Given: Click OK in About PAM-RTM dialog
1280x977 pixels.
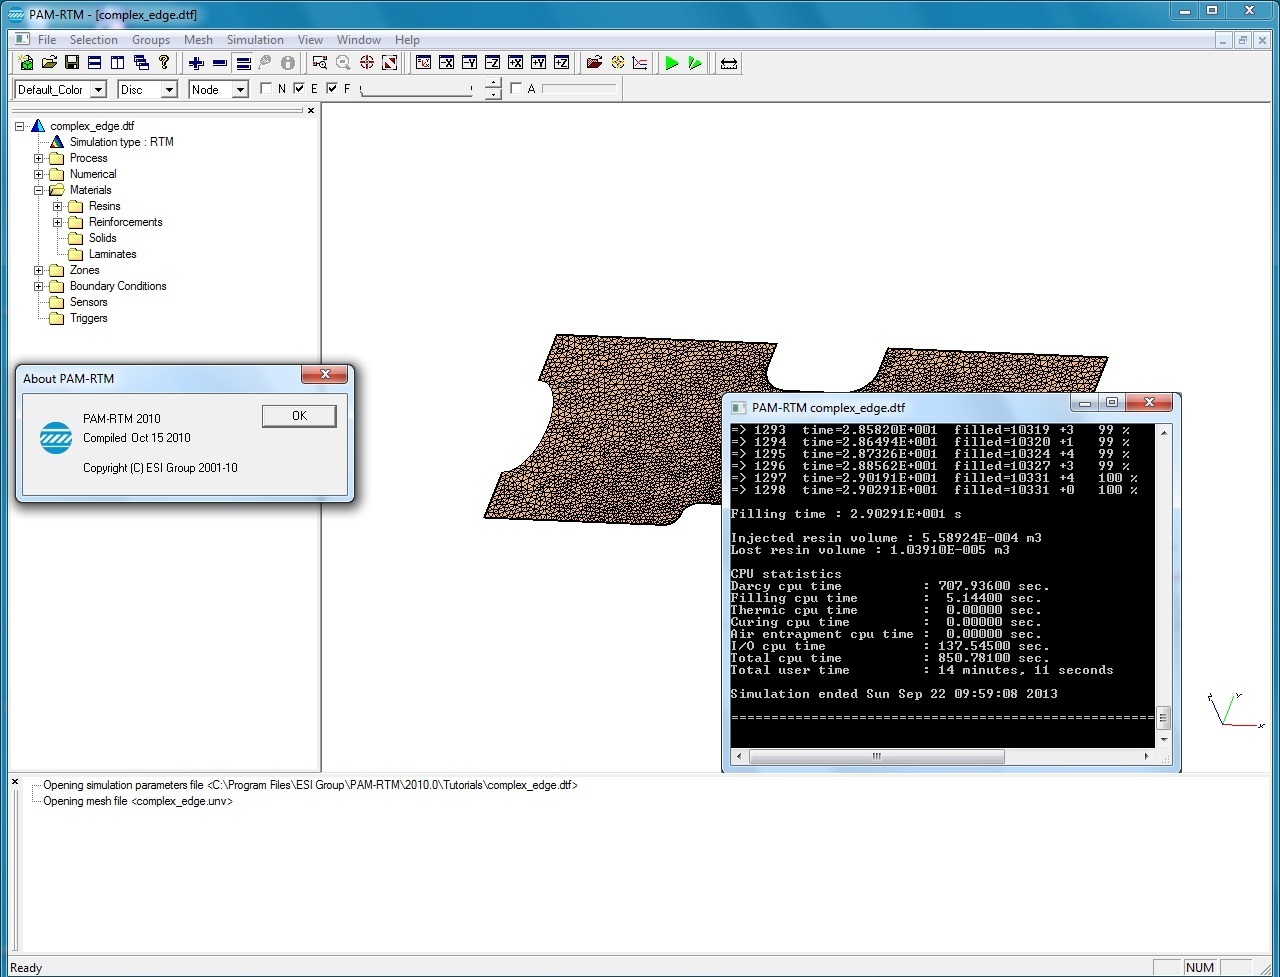Looking at the screenshot, I should [x=299, y=416].
